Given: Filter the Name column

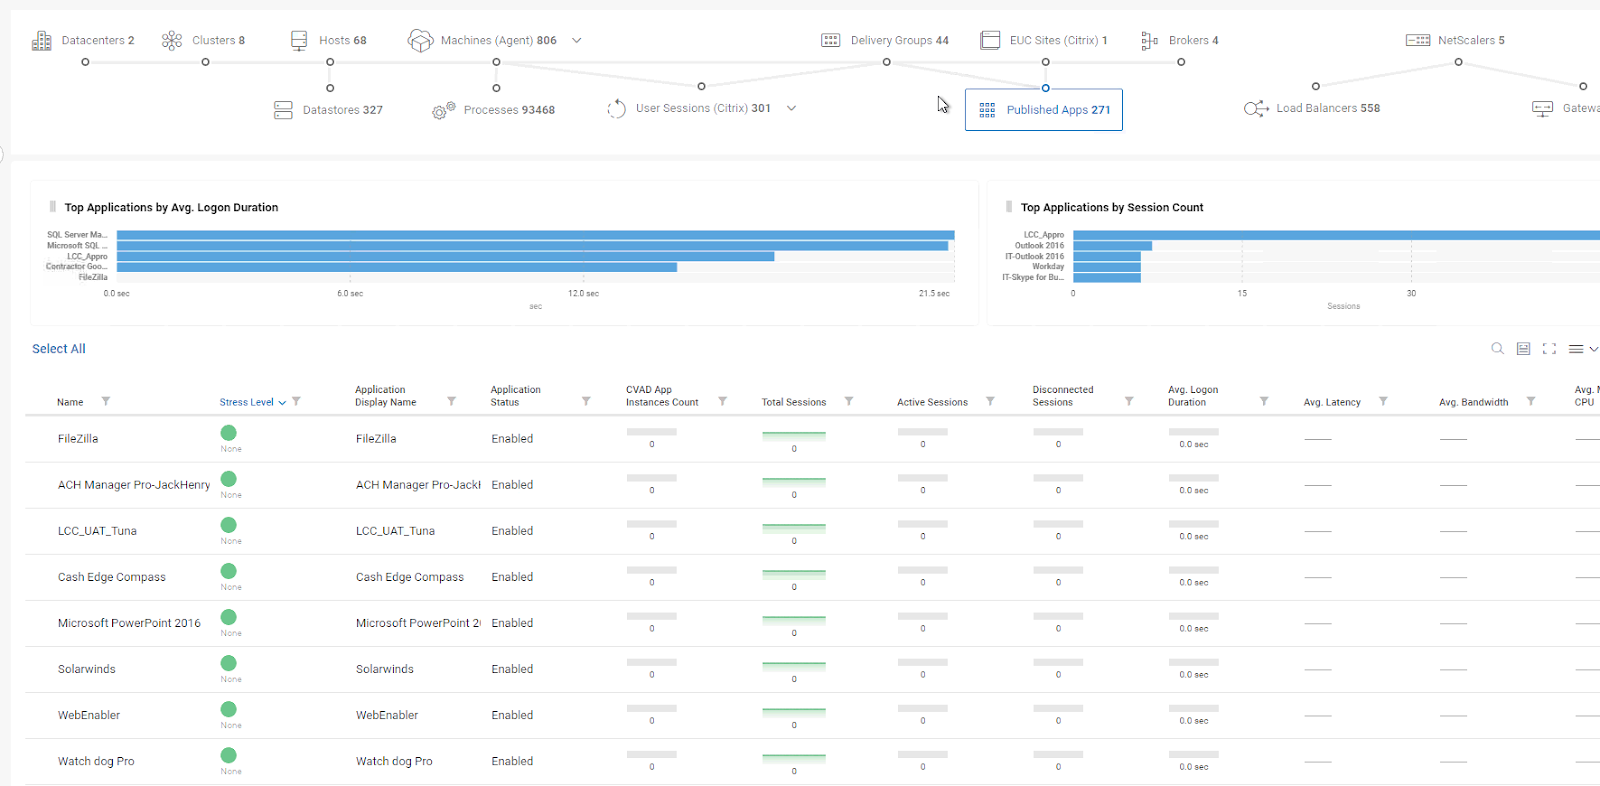Looking at the screenshot, I should point(106,402).
